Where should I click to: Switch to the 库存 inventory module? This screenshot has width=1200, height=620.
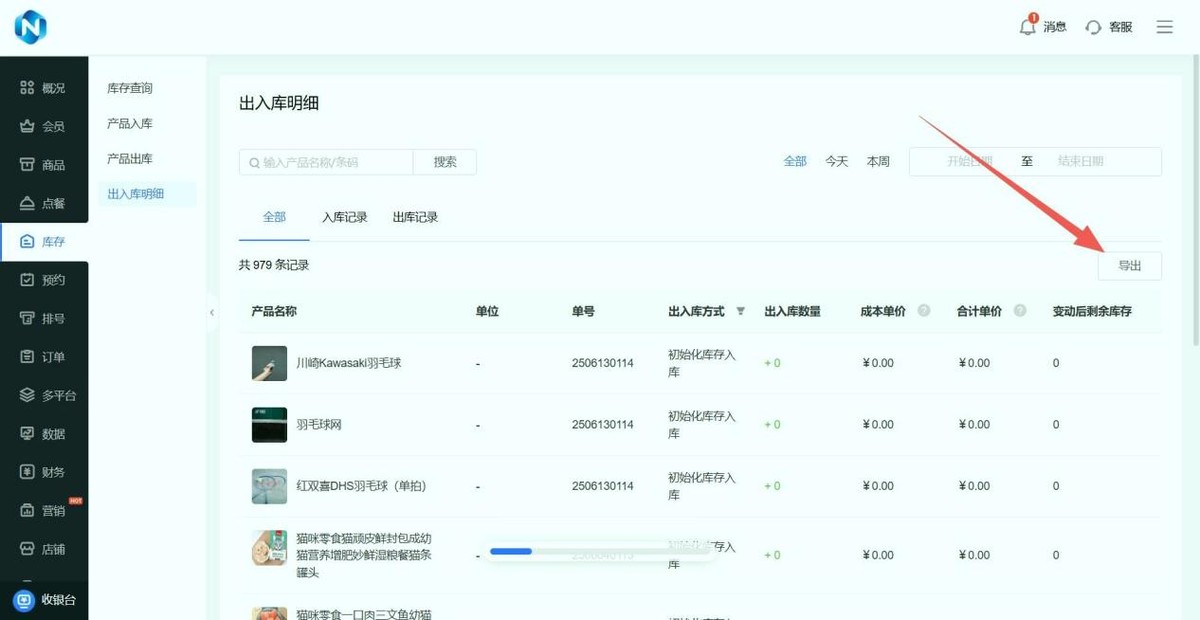pyautogui.click(x=42, y=241)
